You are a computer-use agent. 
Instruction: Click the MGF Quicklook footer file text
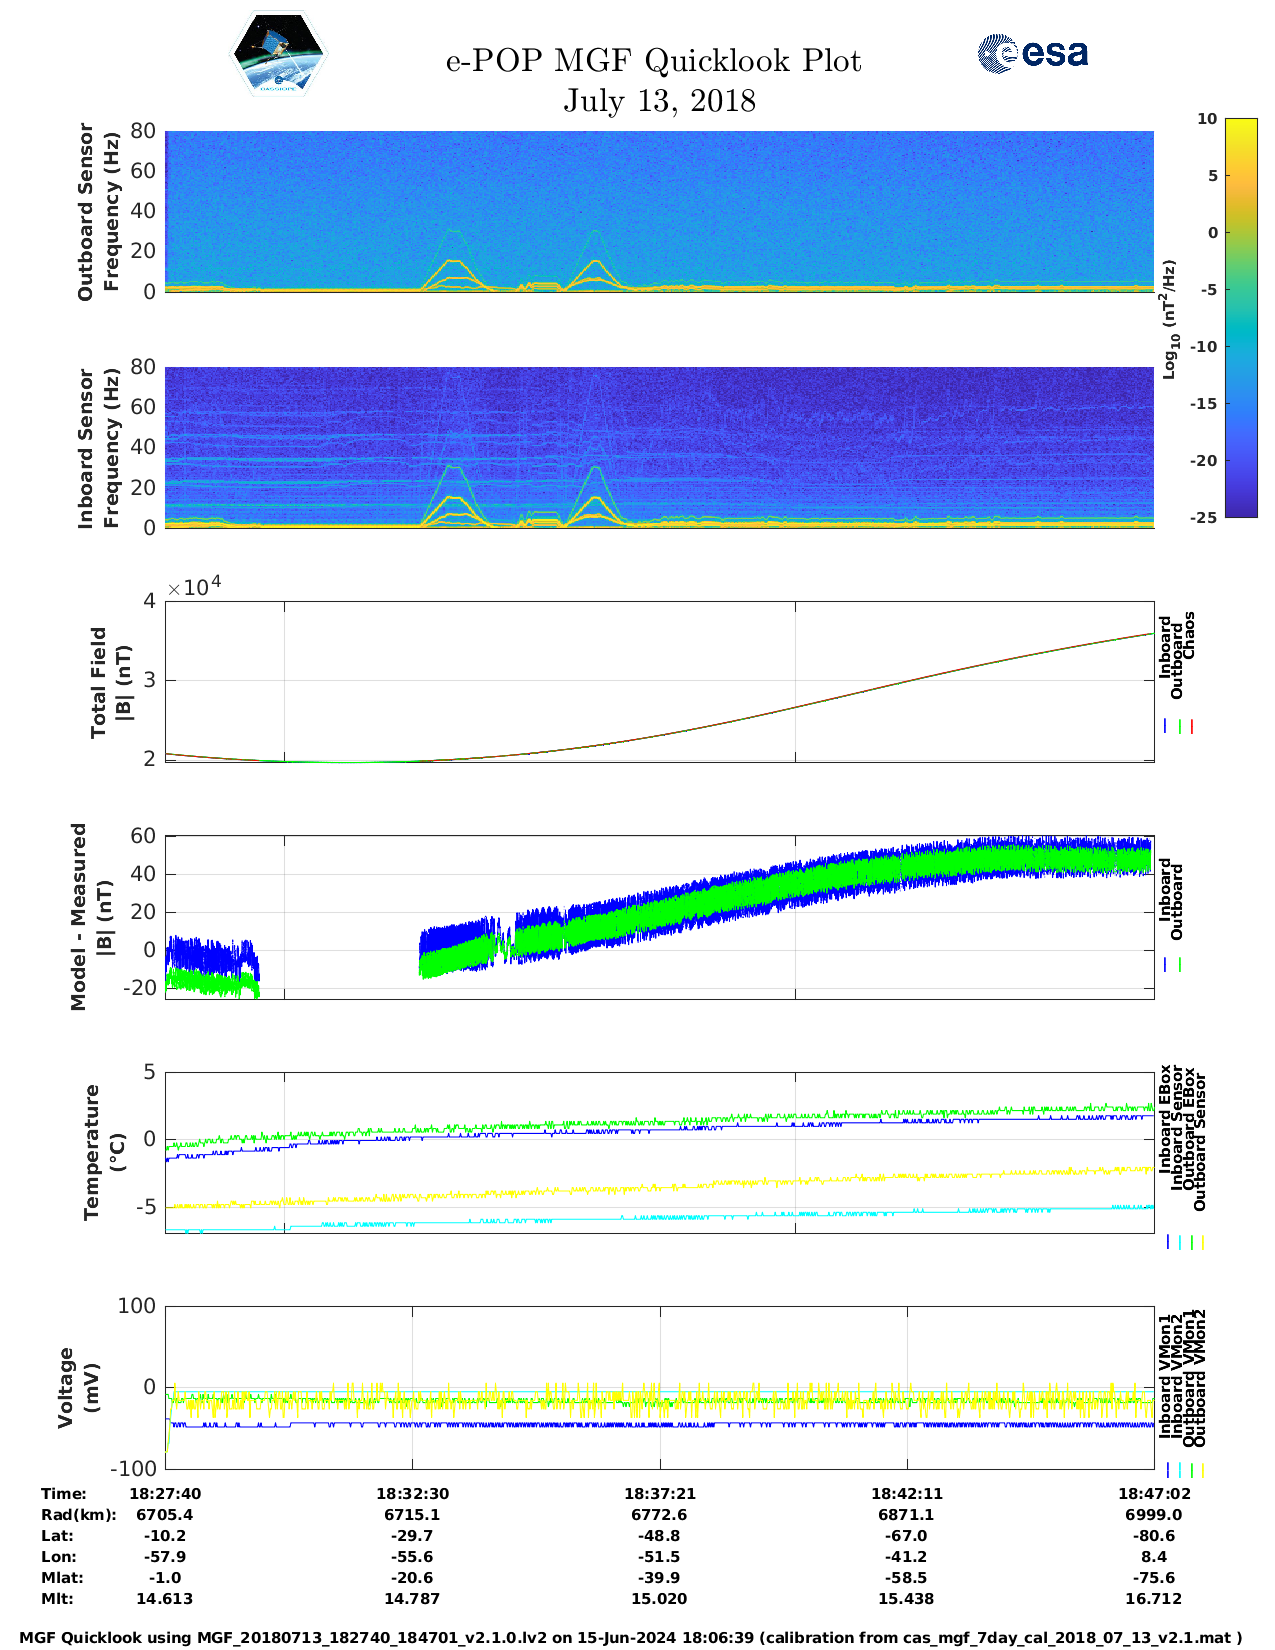click(630, 1637)
